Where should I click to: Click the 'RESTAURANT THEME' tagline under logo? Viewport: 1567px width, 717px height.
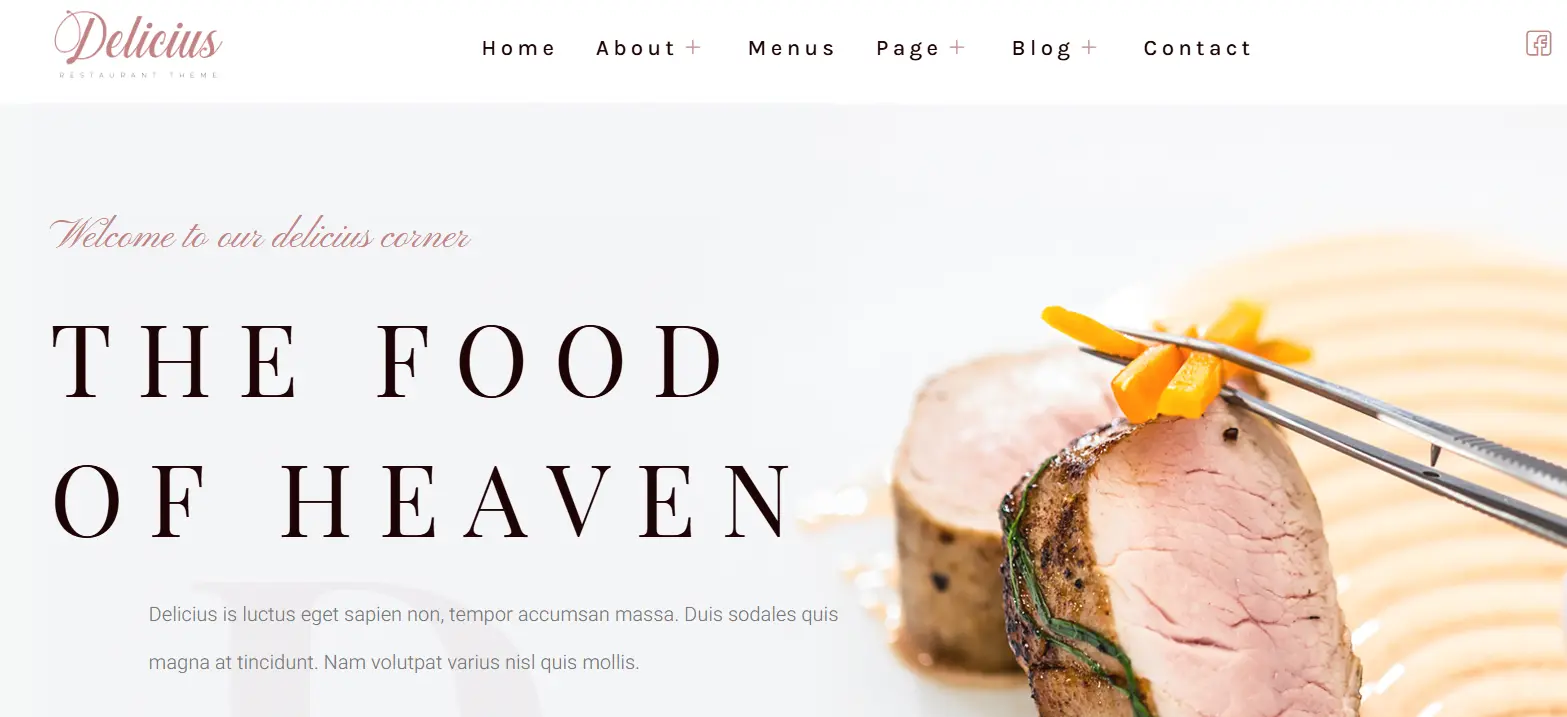(138, 75)
